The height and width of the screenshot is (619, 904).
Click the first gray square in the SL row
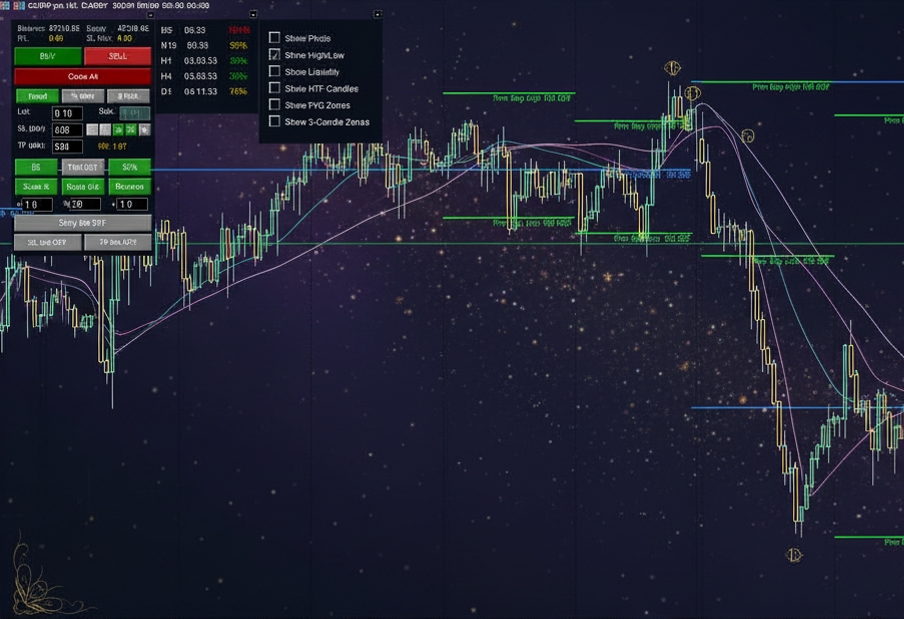(92, 129)
